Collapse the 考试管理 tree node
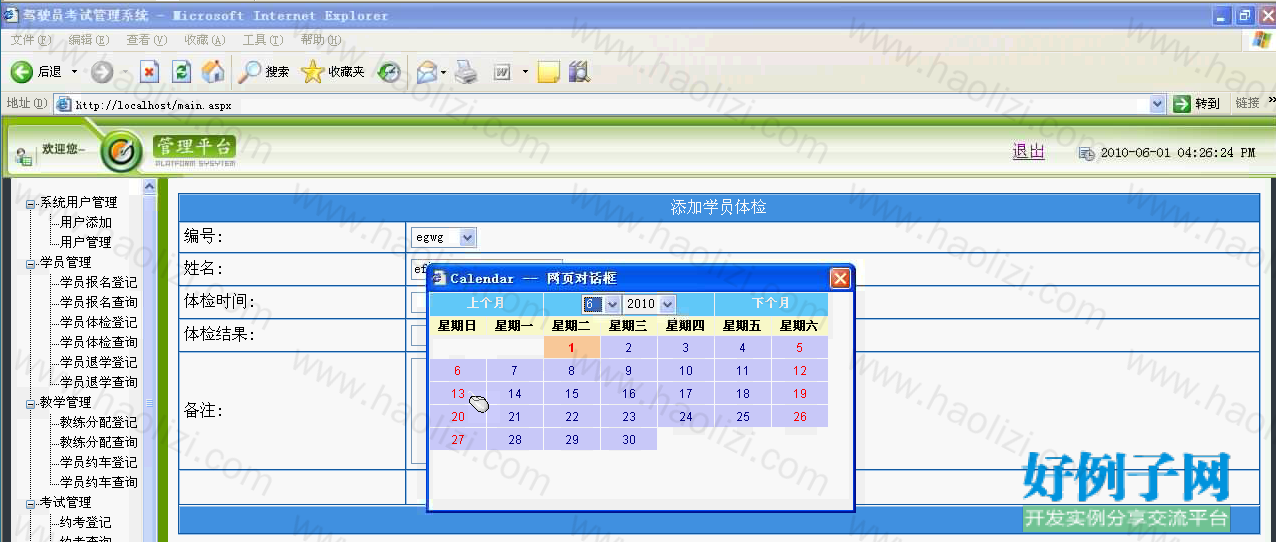1276x542 pixels. (x=30, y=503)
